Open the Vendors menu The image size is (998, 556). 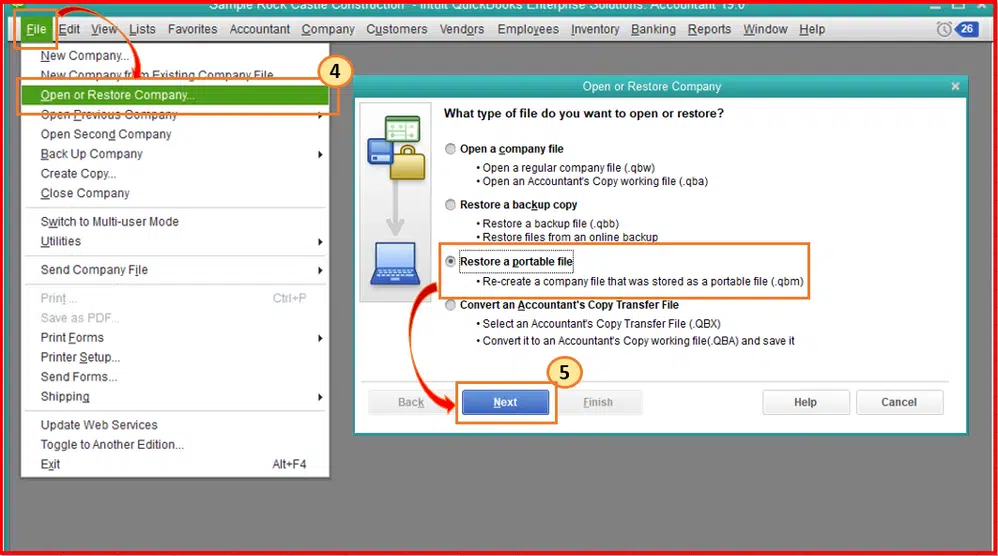point(461,29)
